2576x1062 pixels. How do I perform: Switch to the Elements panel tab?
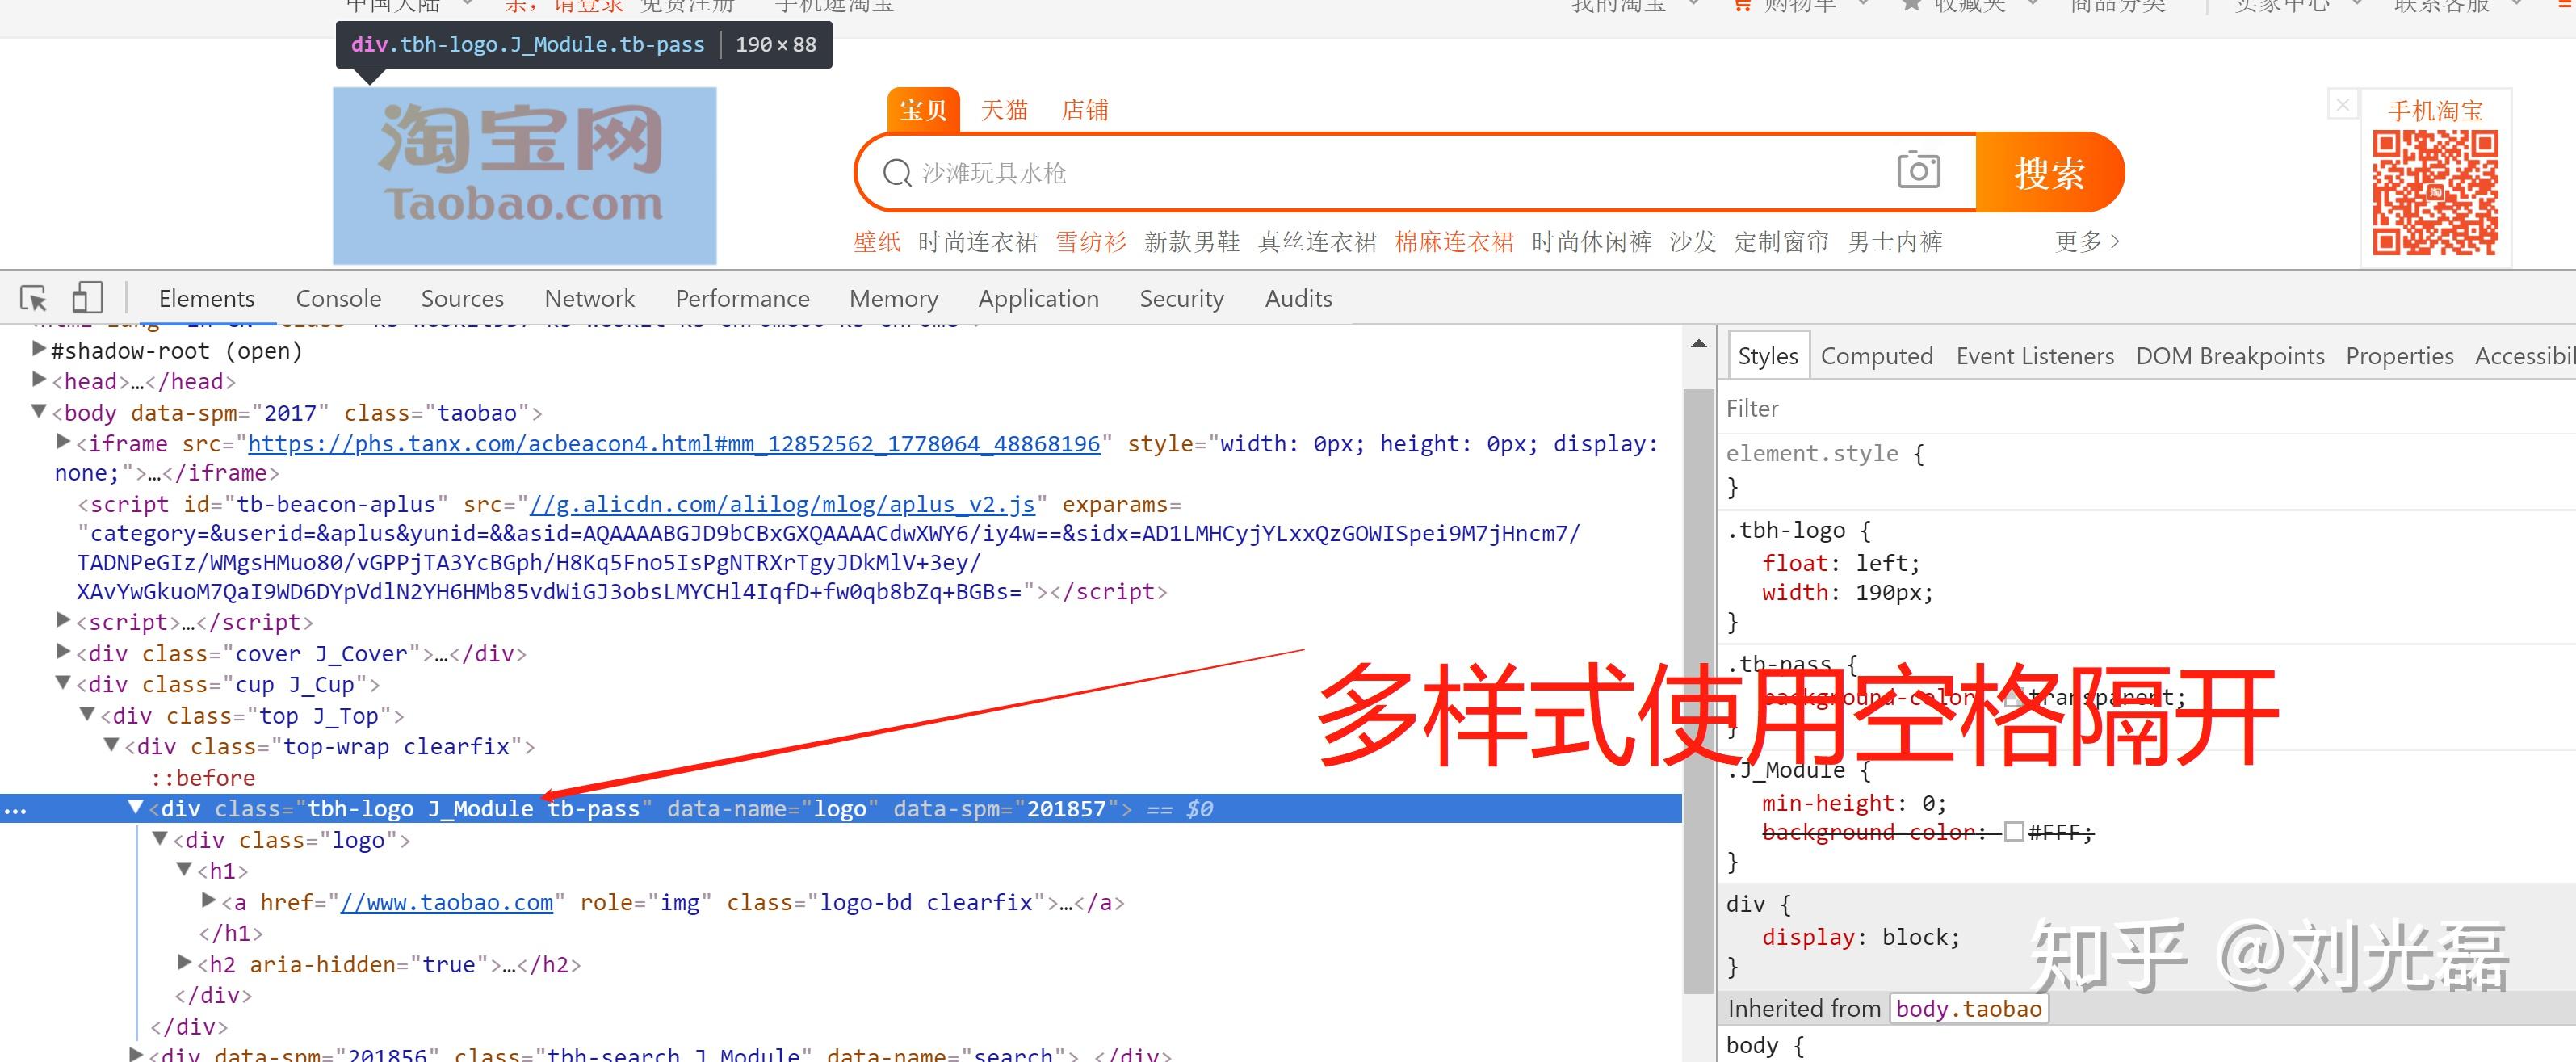(x=207, y=299)
